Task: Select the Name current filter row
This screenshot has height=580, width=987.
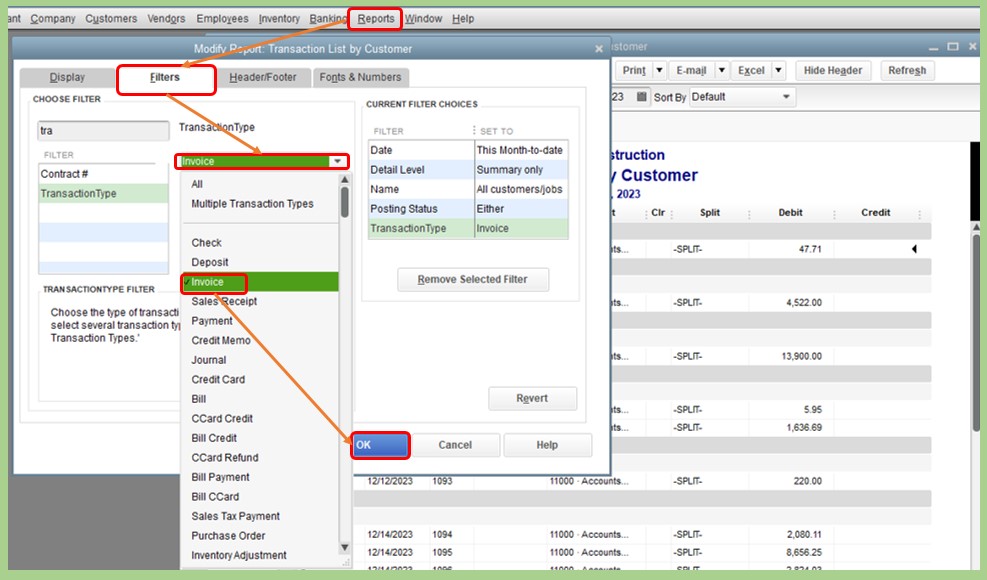Action: [x=468, y=190]
